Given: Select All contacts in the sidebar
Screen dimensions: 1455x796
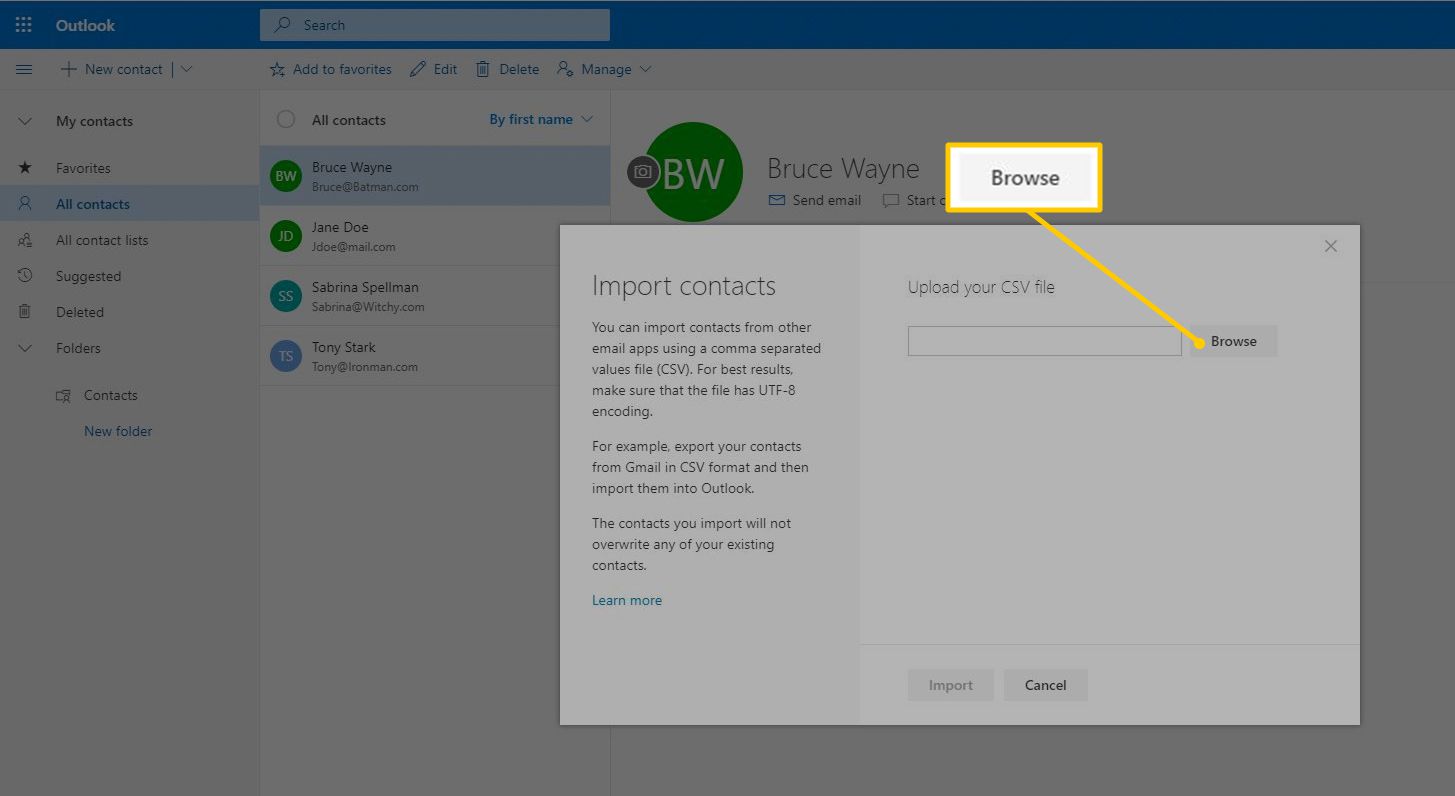Looking at the screenshot, I should click(129, 204).
